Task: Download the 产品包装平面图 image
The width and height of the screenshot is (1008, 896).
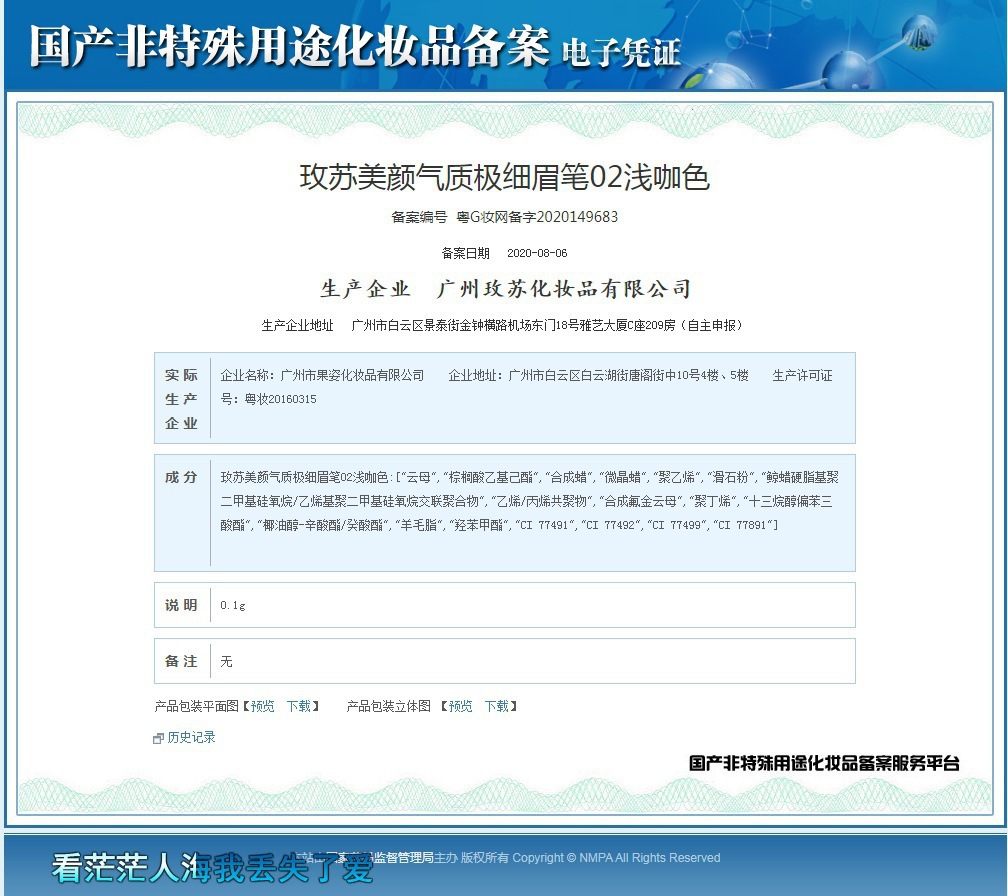Action: pos(299,706)
